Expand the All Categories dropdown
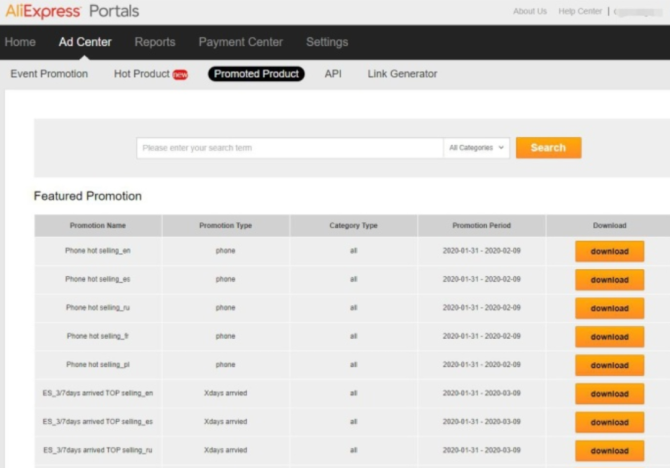This screenshot has width=670, height=468. point(476,148)
